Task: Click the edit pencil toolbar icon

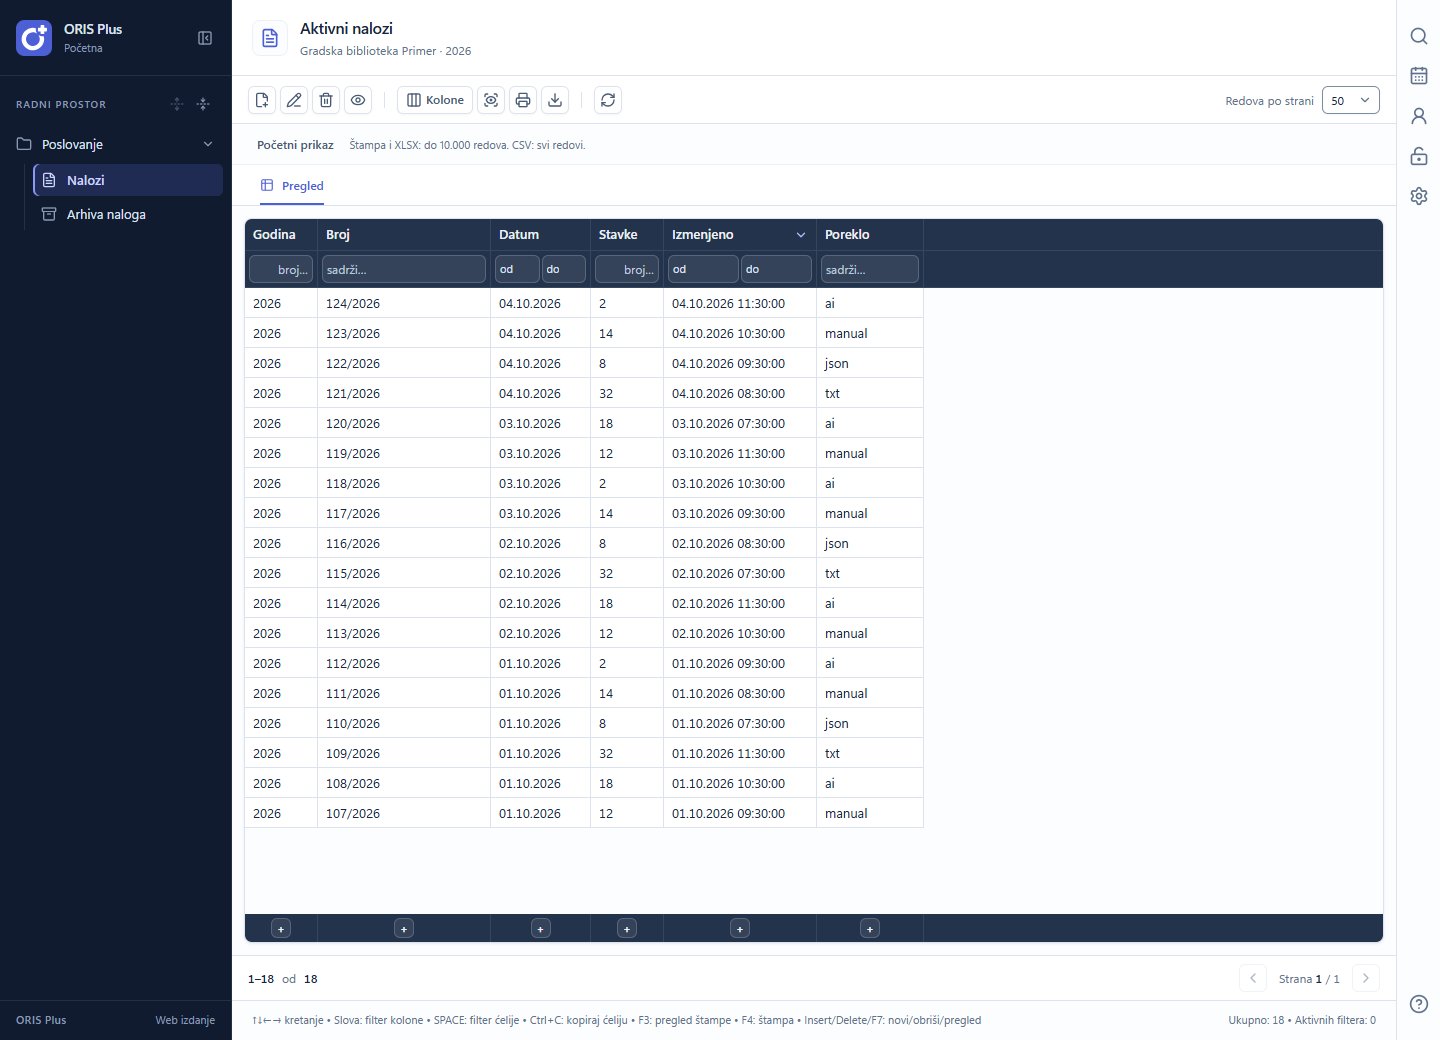Action: pyautogui.click(x=294, y=100)
